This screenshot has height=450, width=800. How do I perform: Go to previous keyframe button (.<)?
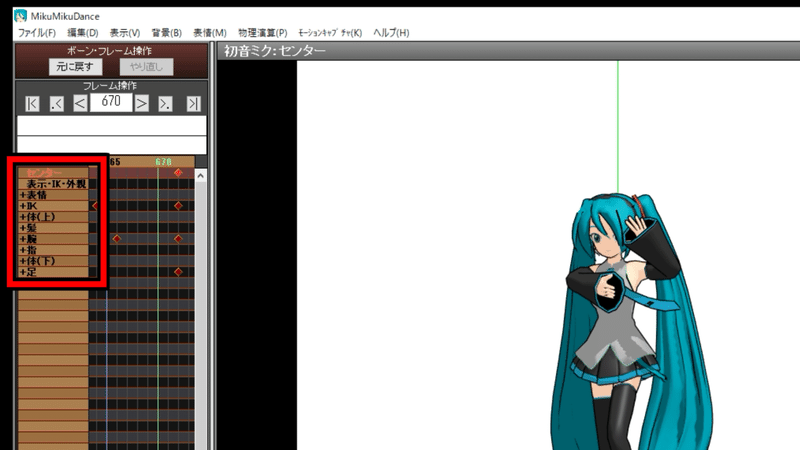point(57,104)
